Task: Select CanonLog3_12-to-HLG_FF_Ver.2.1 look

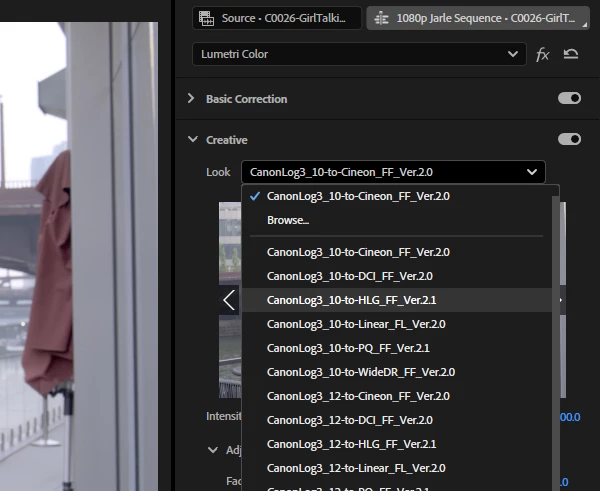Action: (397, 444)
